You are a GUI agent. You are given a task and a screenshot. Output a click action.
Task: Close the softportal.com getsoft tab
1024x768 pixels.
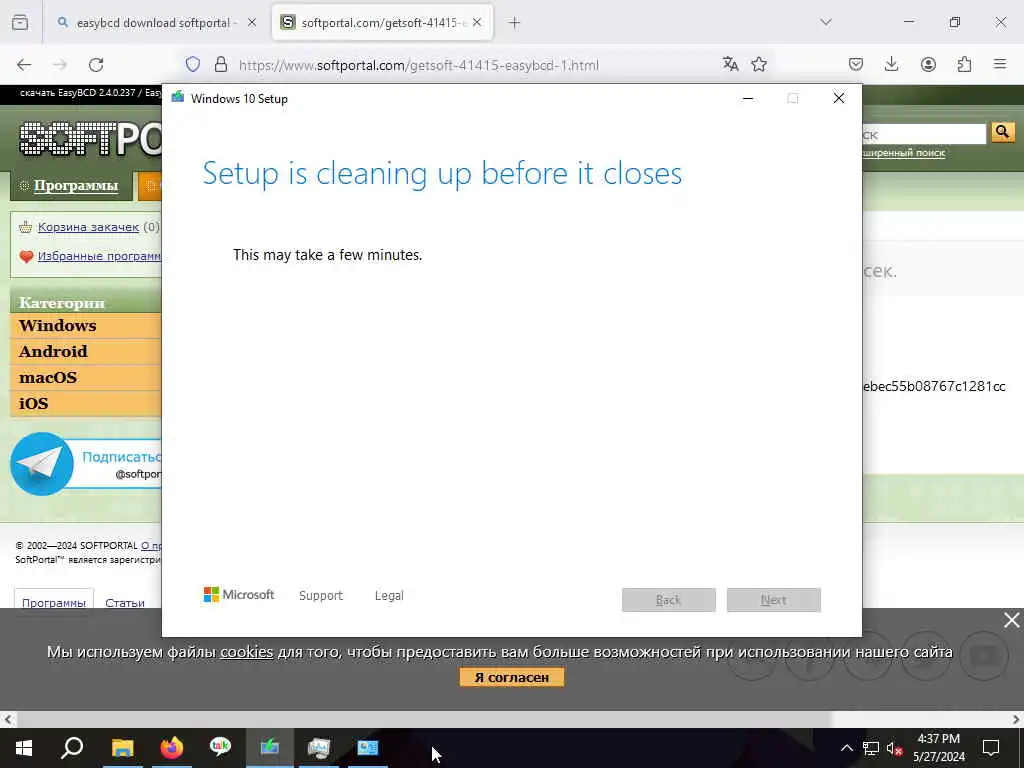477,23
